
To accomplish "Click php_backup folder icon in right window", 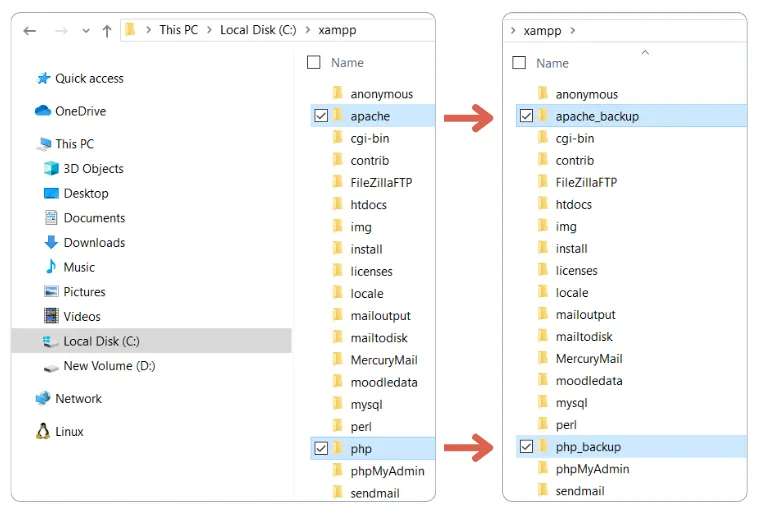I will click(543, 446).
